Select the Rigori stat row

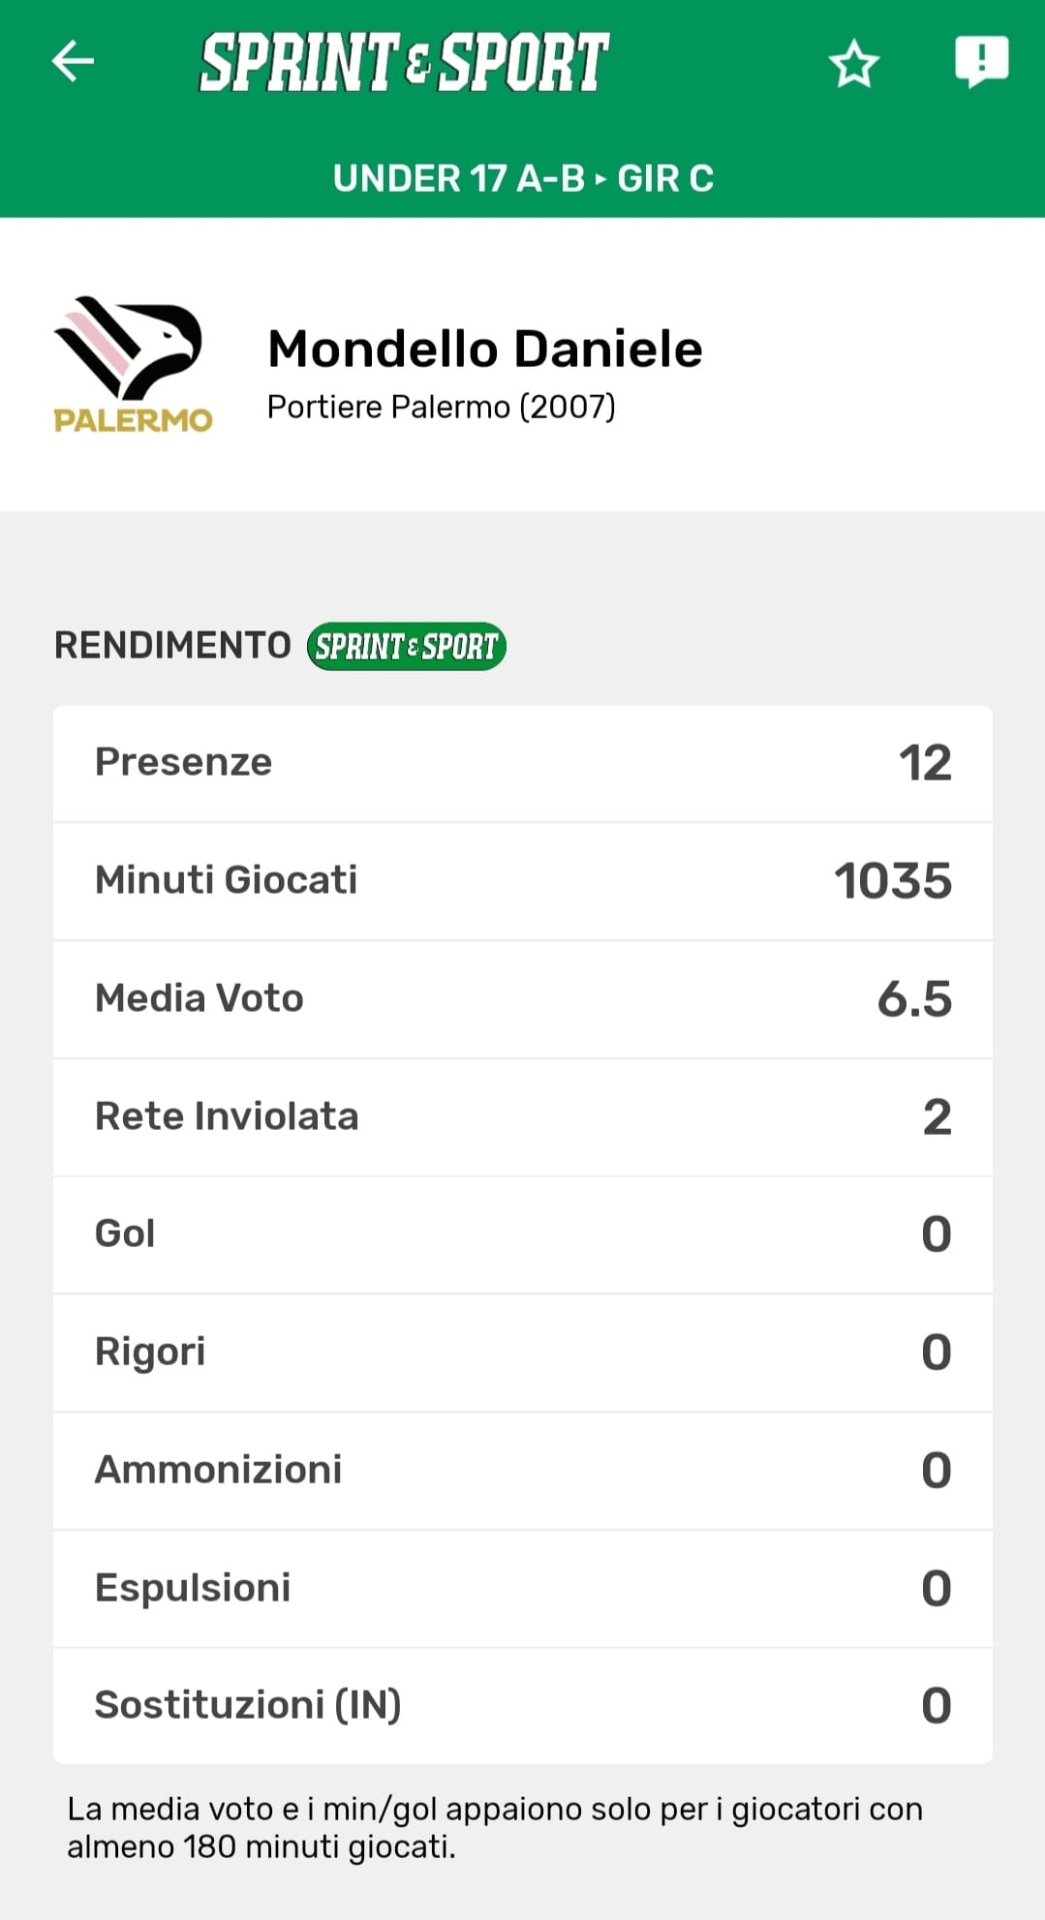[x=522, y=1353]
